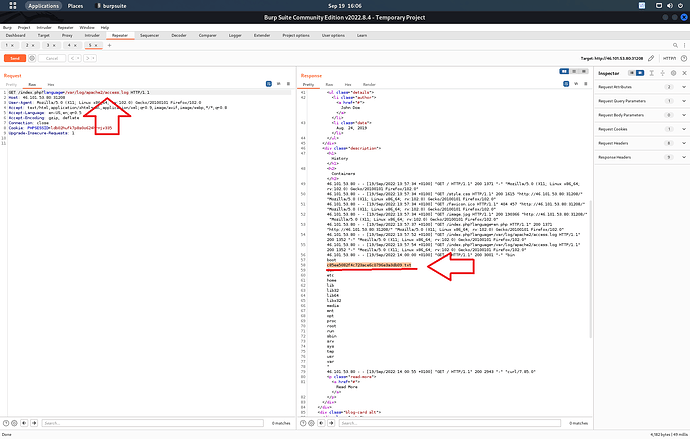Toggle HTTP/1 protocol selector
690x439 pixels.
pos(669,58)
